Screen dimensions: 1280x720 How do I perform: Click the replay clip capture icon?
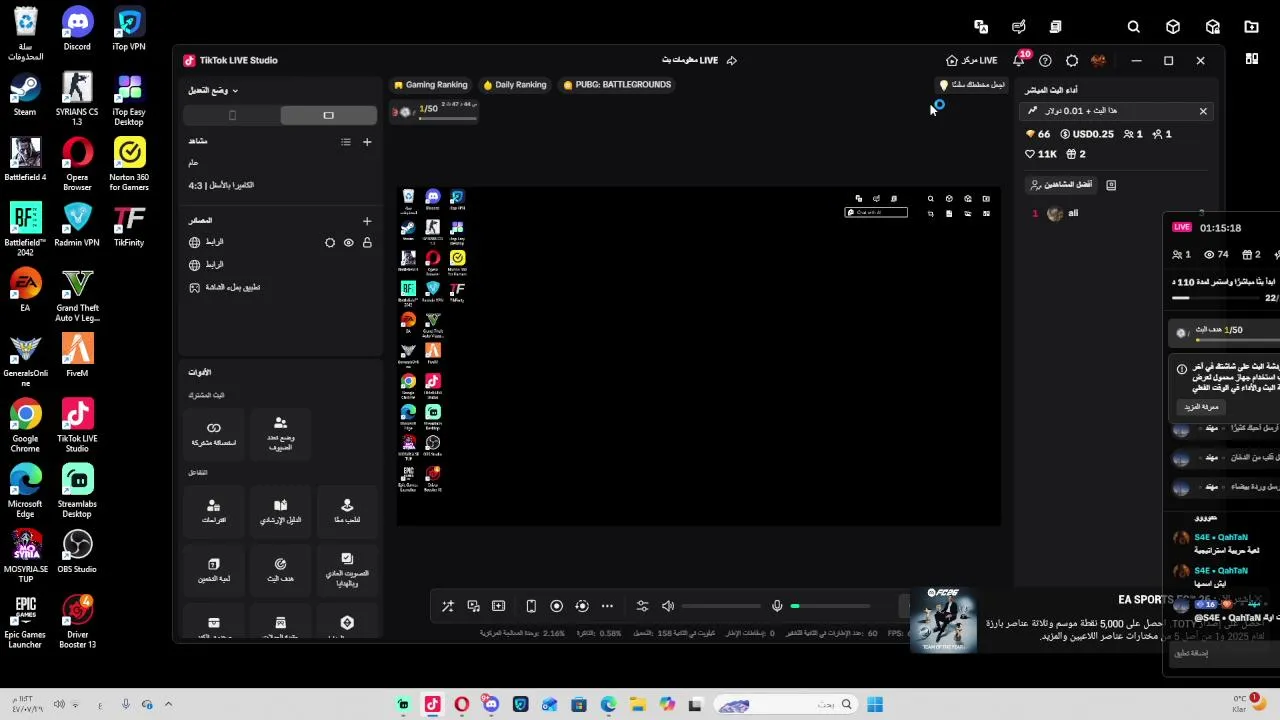[x=582, y=606]
